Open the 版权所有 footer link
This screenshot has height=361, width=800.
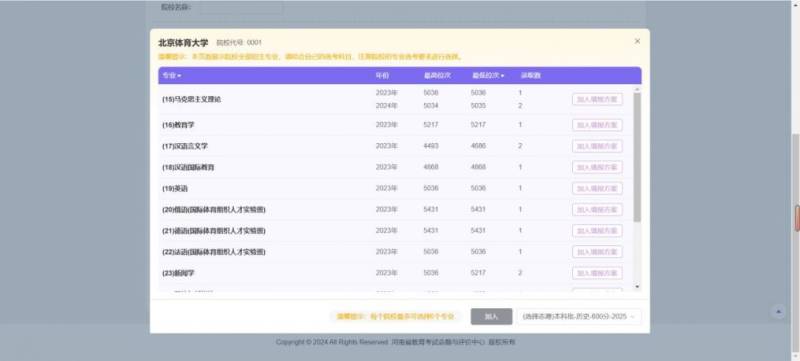[x=502, y=342]
